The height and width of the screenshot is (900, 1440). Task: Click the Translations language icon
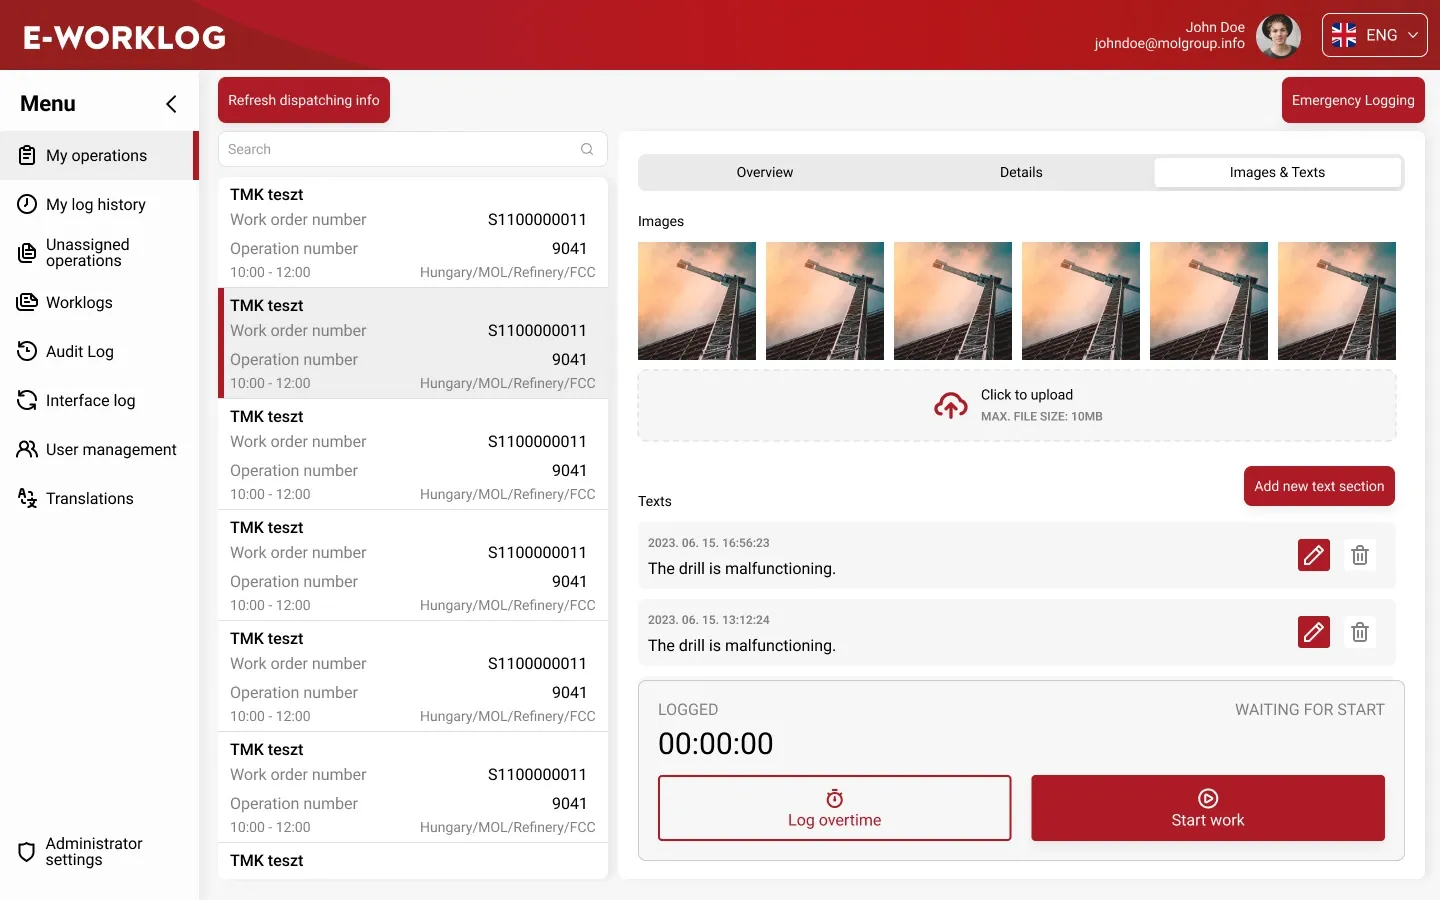(x=27, y=498)
